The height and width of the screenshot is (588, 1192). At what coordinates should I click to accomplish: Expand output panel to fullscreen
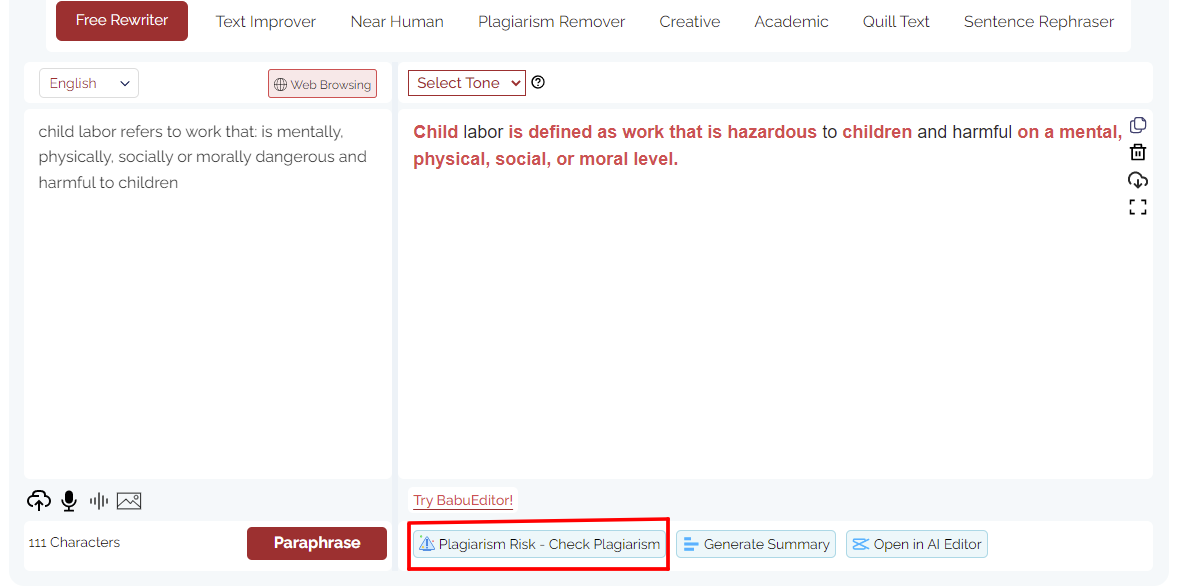point(1138,207)
